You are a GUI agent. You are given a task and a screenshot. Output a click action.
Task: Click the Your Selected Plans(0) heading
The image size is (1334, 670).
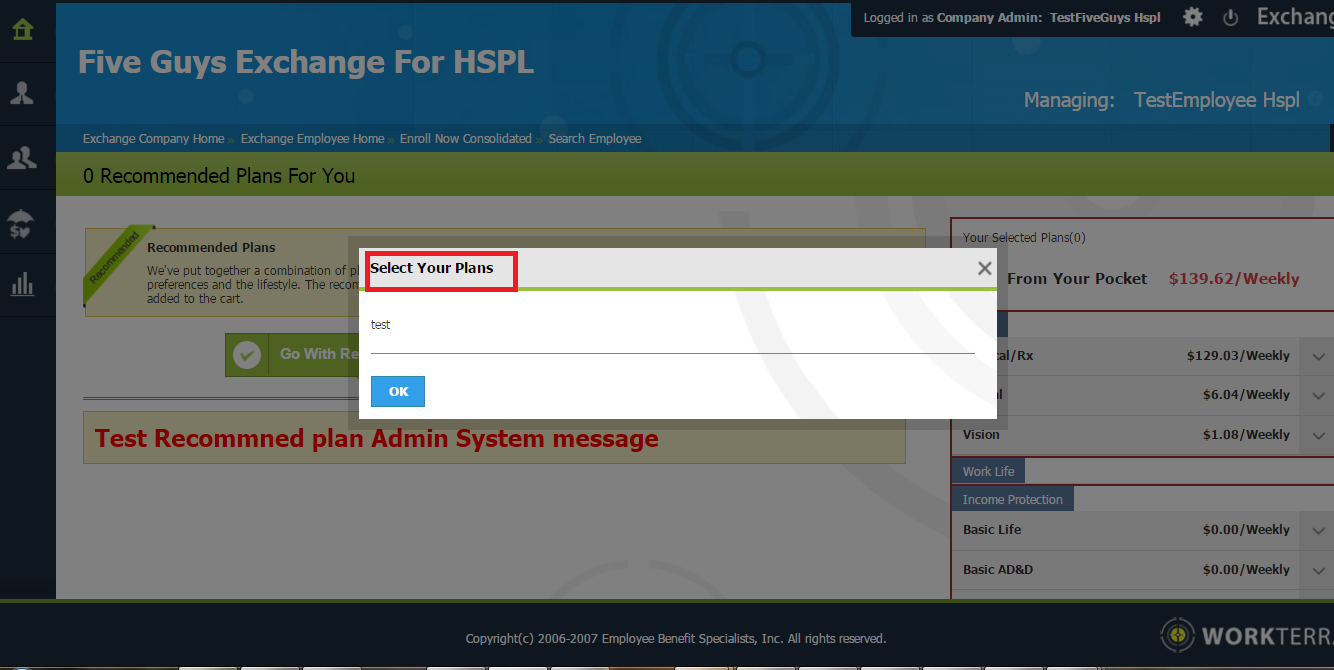1024,238
